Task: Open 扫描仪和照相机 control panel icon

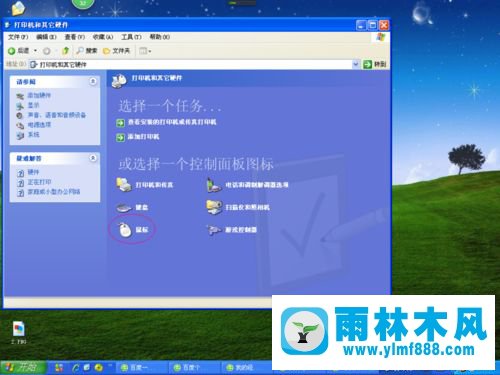Action: [238, 207]
